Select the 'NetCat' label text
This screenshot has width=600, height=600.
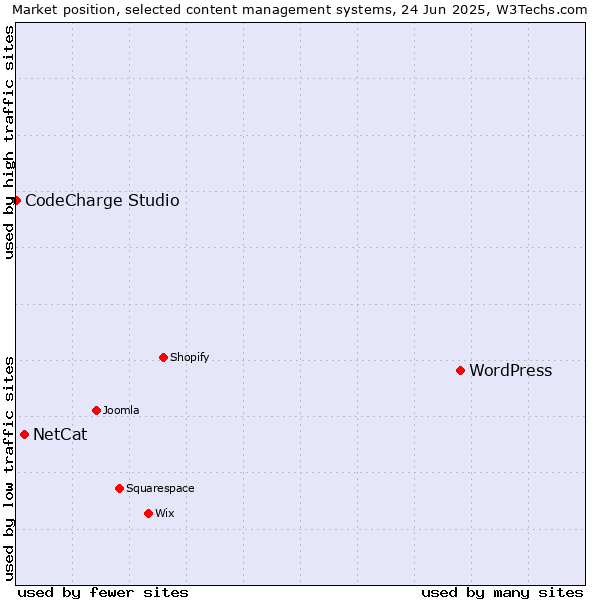pyautogui.click(x=60, y=434)
